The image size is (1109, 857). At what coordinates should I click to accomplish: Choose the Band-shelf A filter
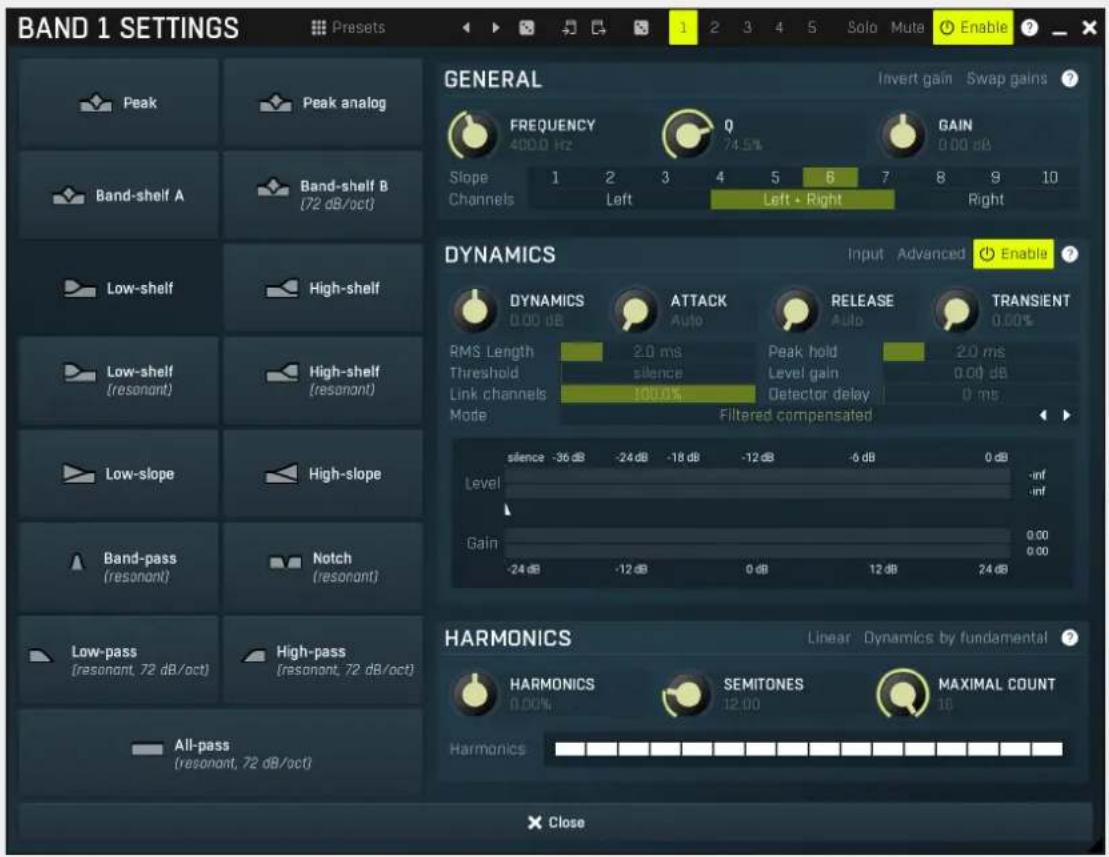119,196
